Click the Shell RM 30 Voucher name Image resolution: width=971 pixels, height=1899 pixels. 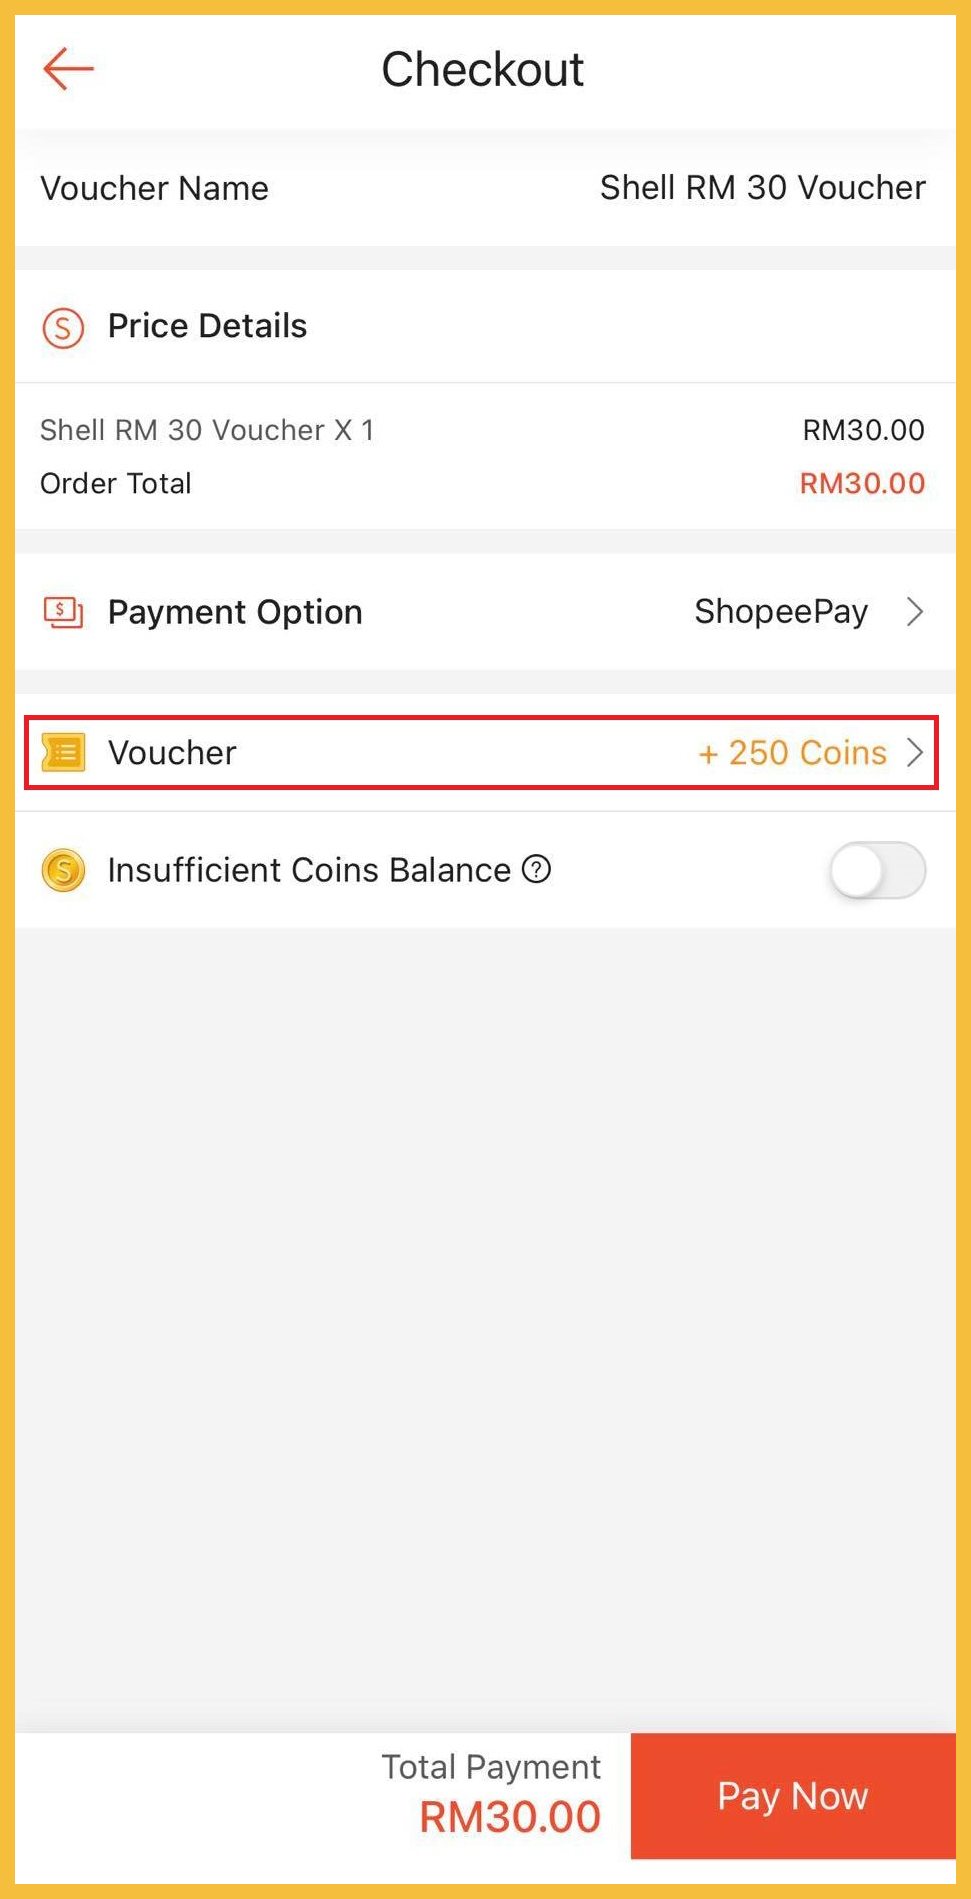762,188
